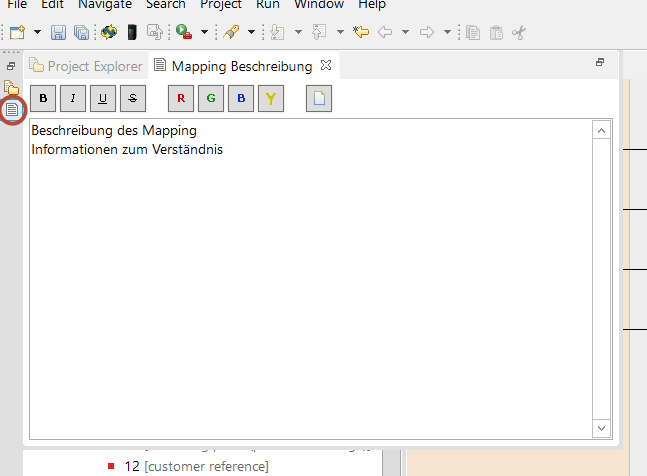Open the Navigate menu

pos(105,4)
